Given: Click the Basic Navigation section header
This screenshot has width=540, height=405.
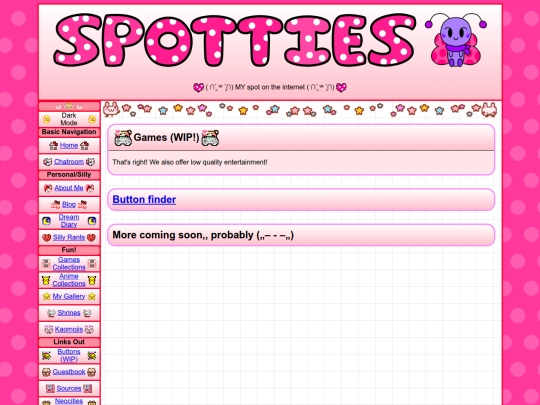Looking at the screenshot, I should (x=69, y=132).
